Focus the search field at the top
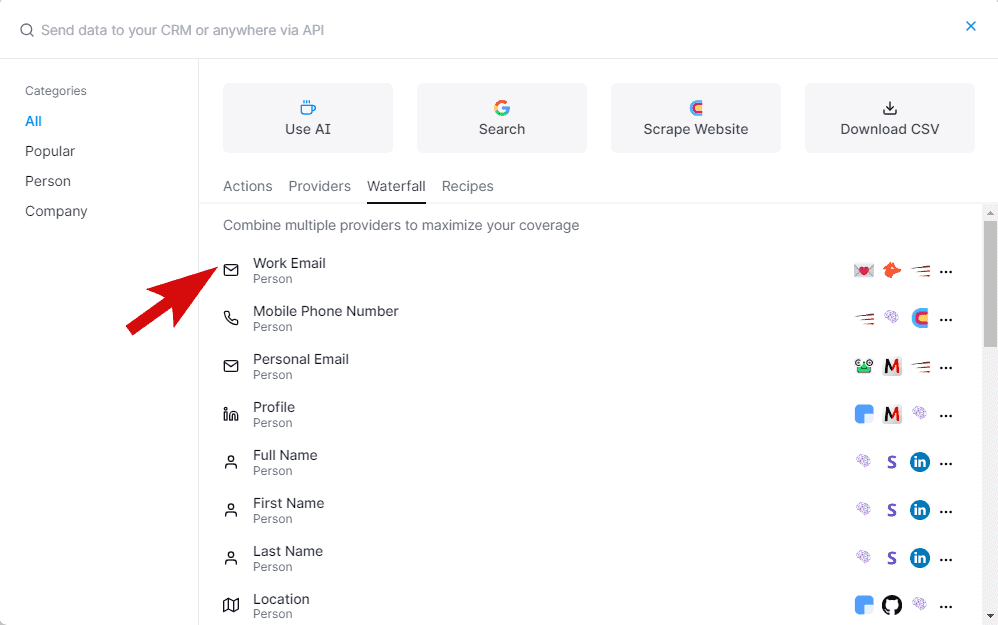The width and height of the screenshot is (998, 625). pyautogui.click(x=400, y=30)
